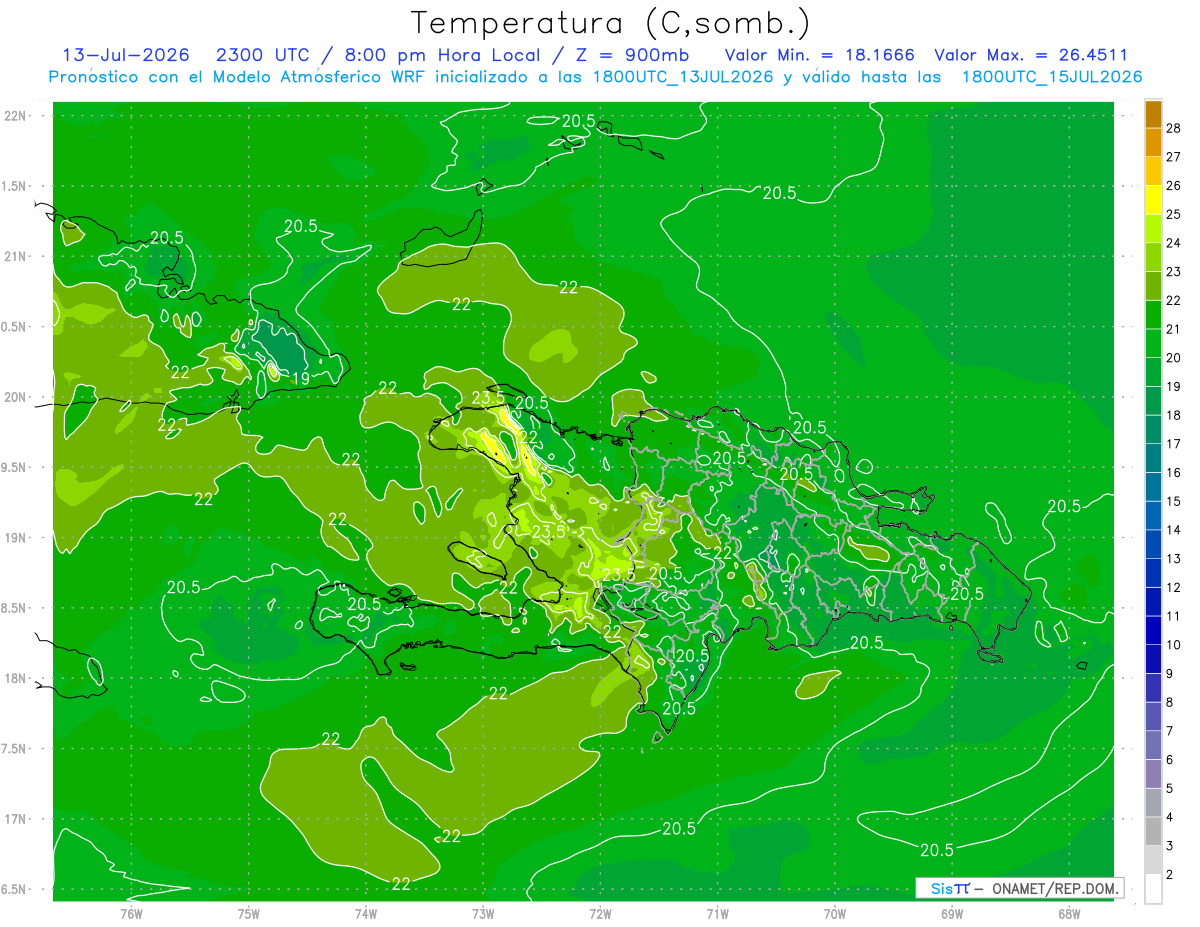Click the "73W" longitude axis label

(x=483, y=913)
